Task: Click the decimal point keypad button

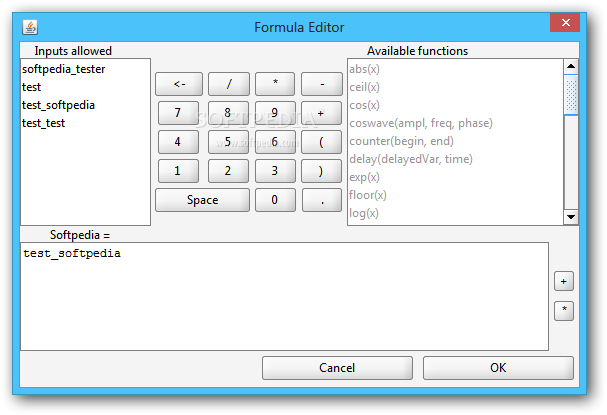Action: (x=322, y=200)
